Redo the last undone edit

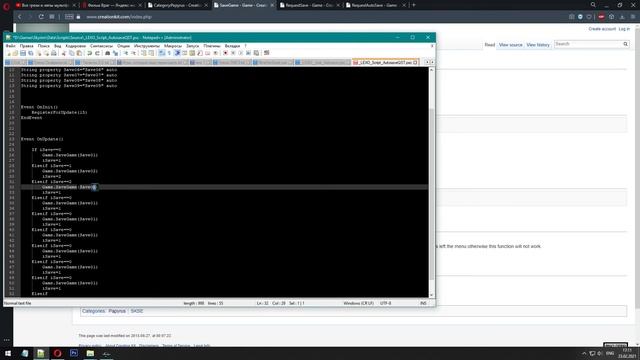(97, 53)
